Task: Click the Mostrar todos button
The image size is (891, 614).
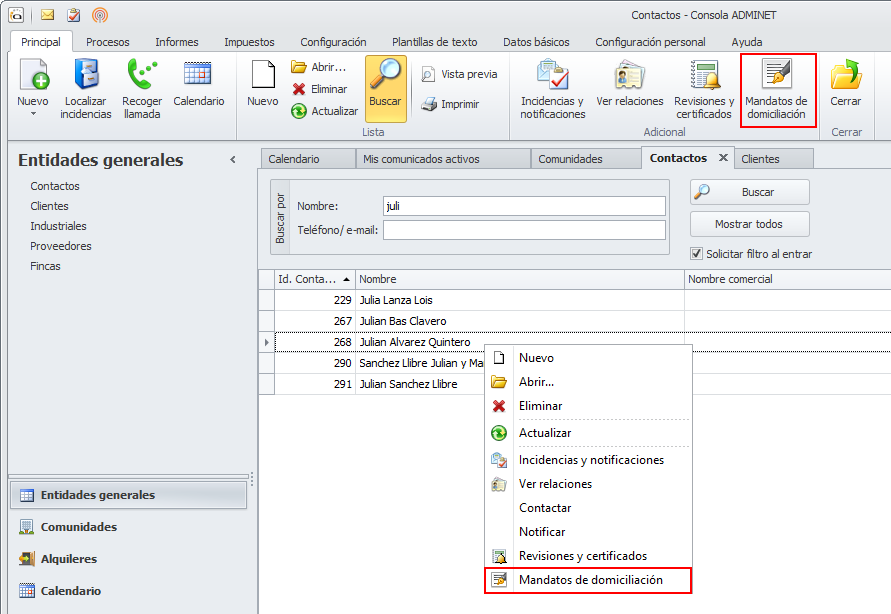Action: [749, 224]
